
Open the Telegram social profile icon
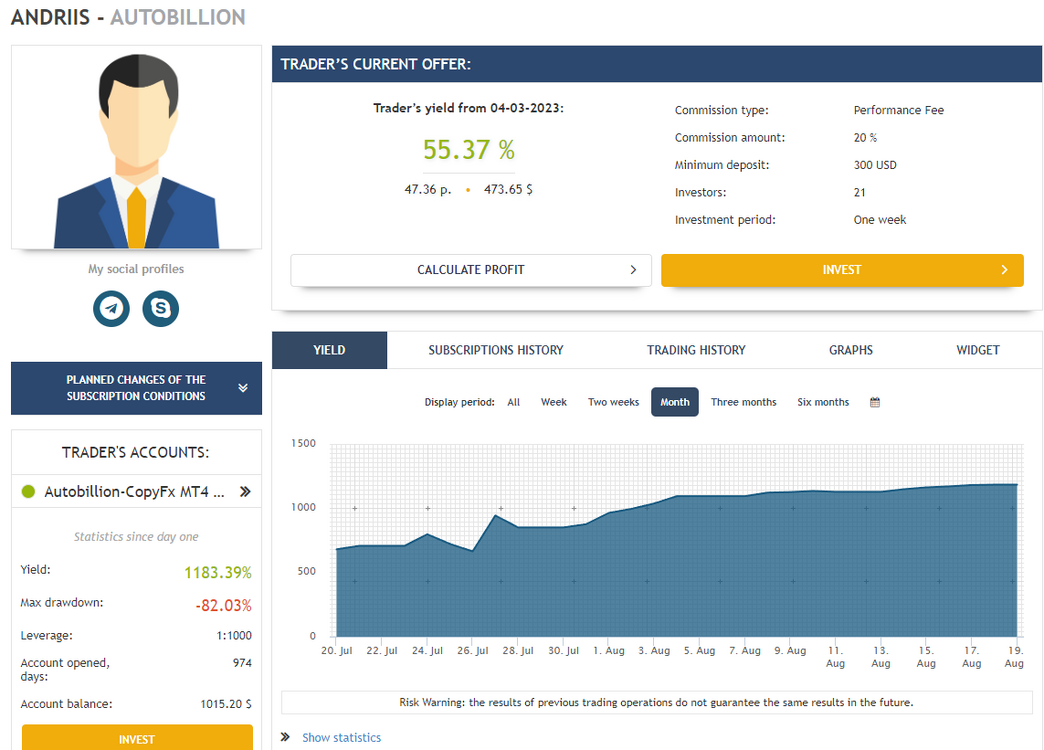click(111, 308)
